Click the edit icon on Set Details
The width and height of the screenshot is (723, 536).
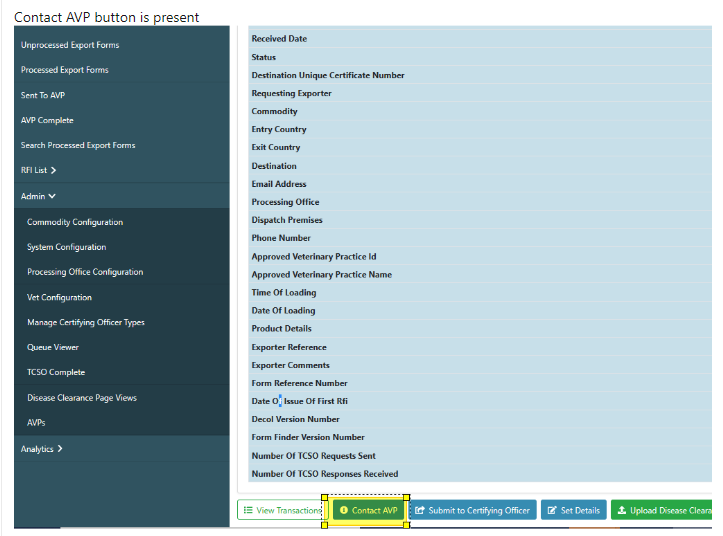[551, 510]
